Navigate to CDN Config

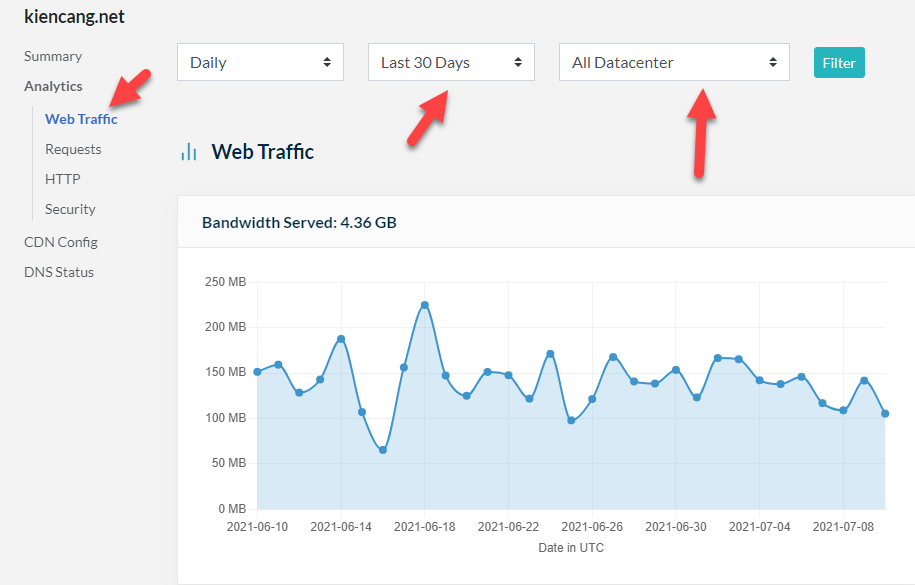coord(60,242)
